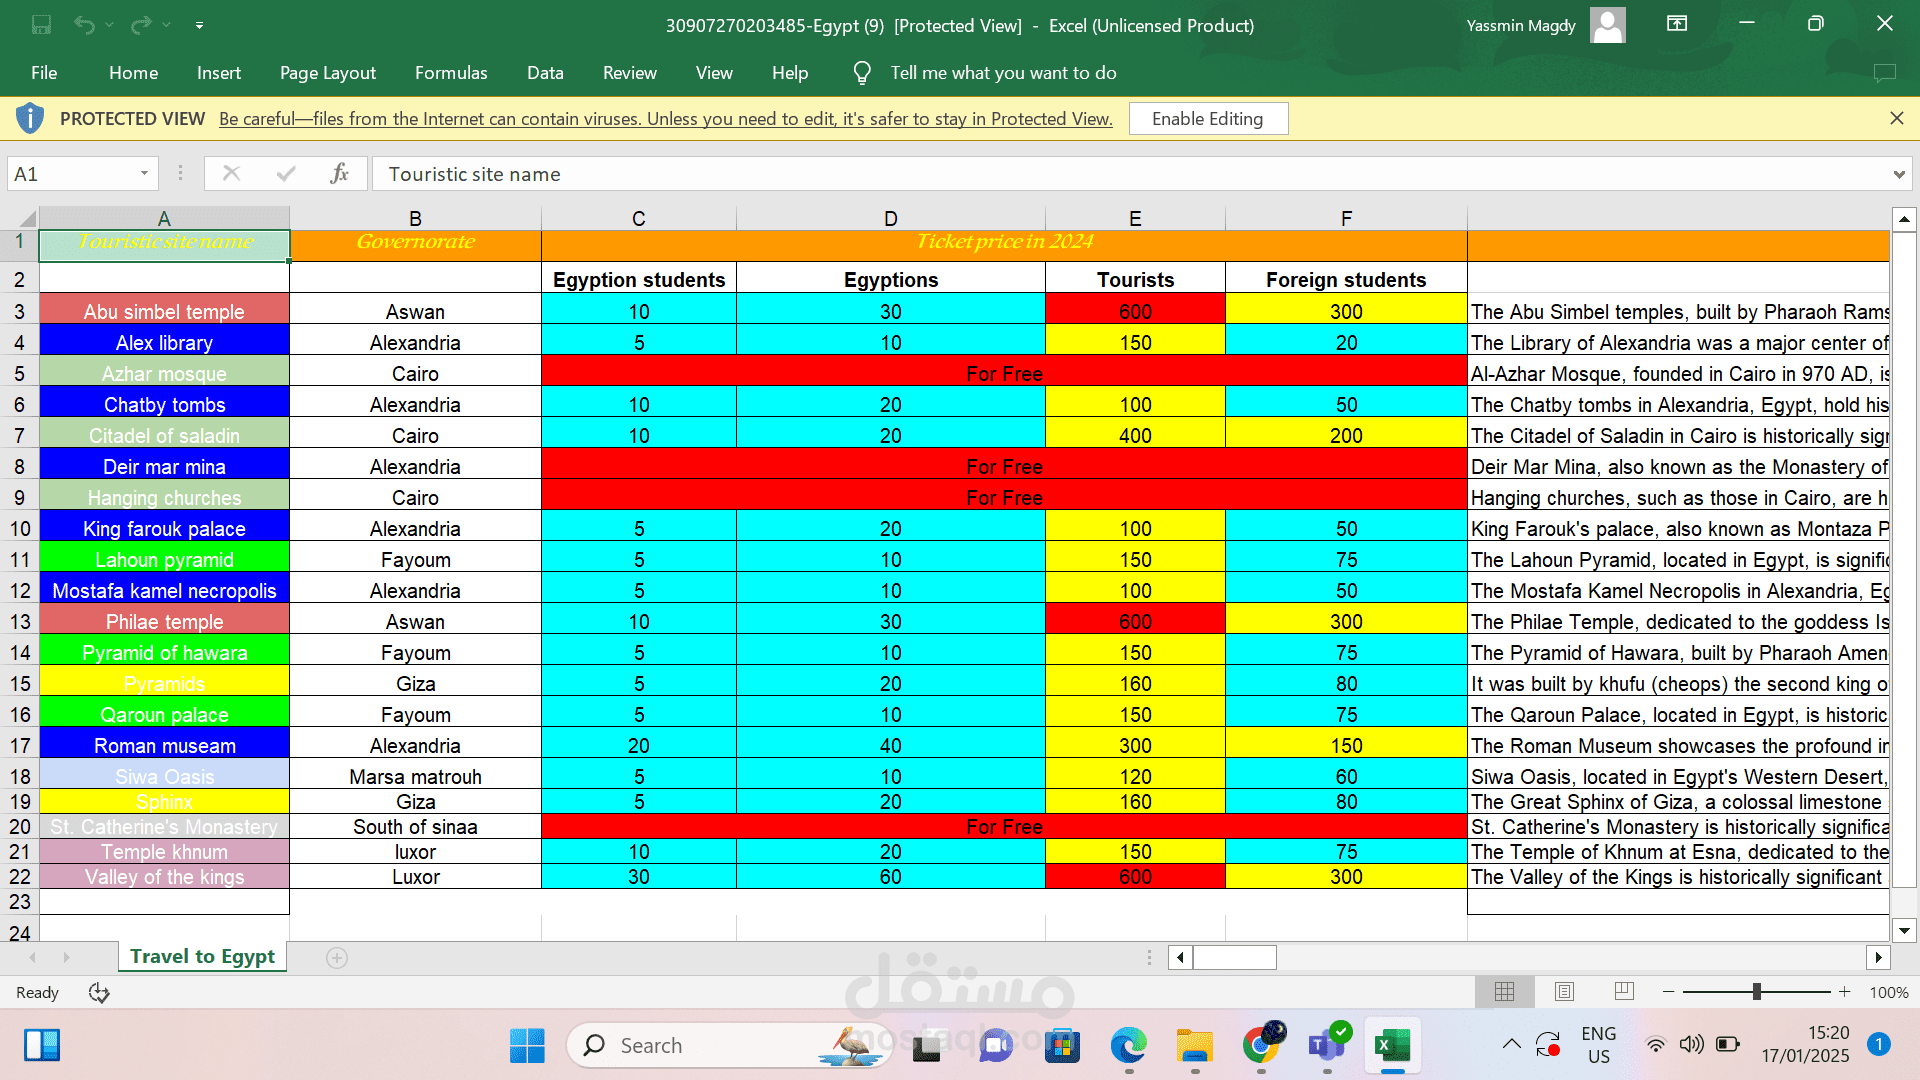This screenshot has height=1080, width=1920.
Task: Expand the formula bar chevron
Action: 1898,175
